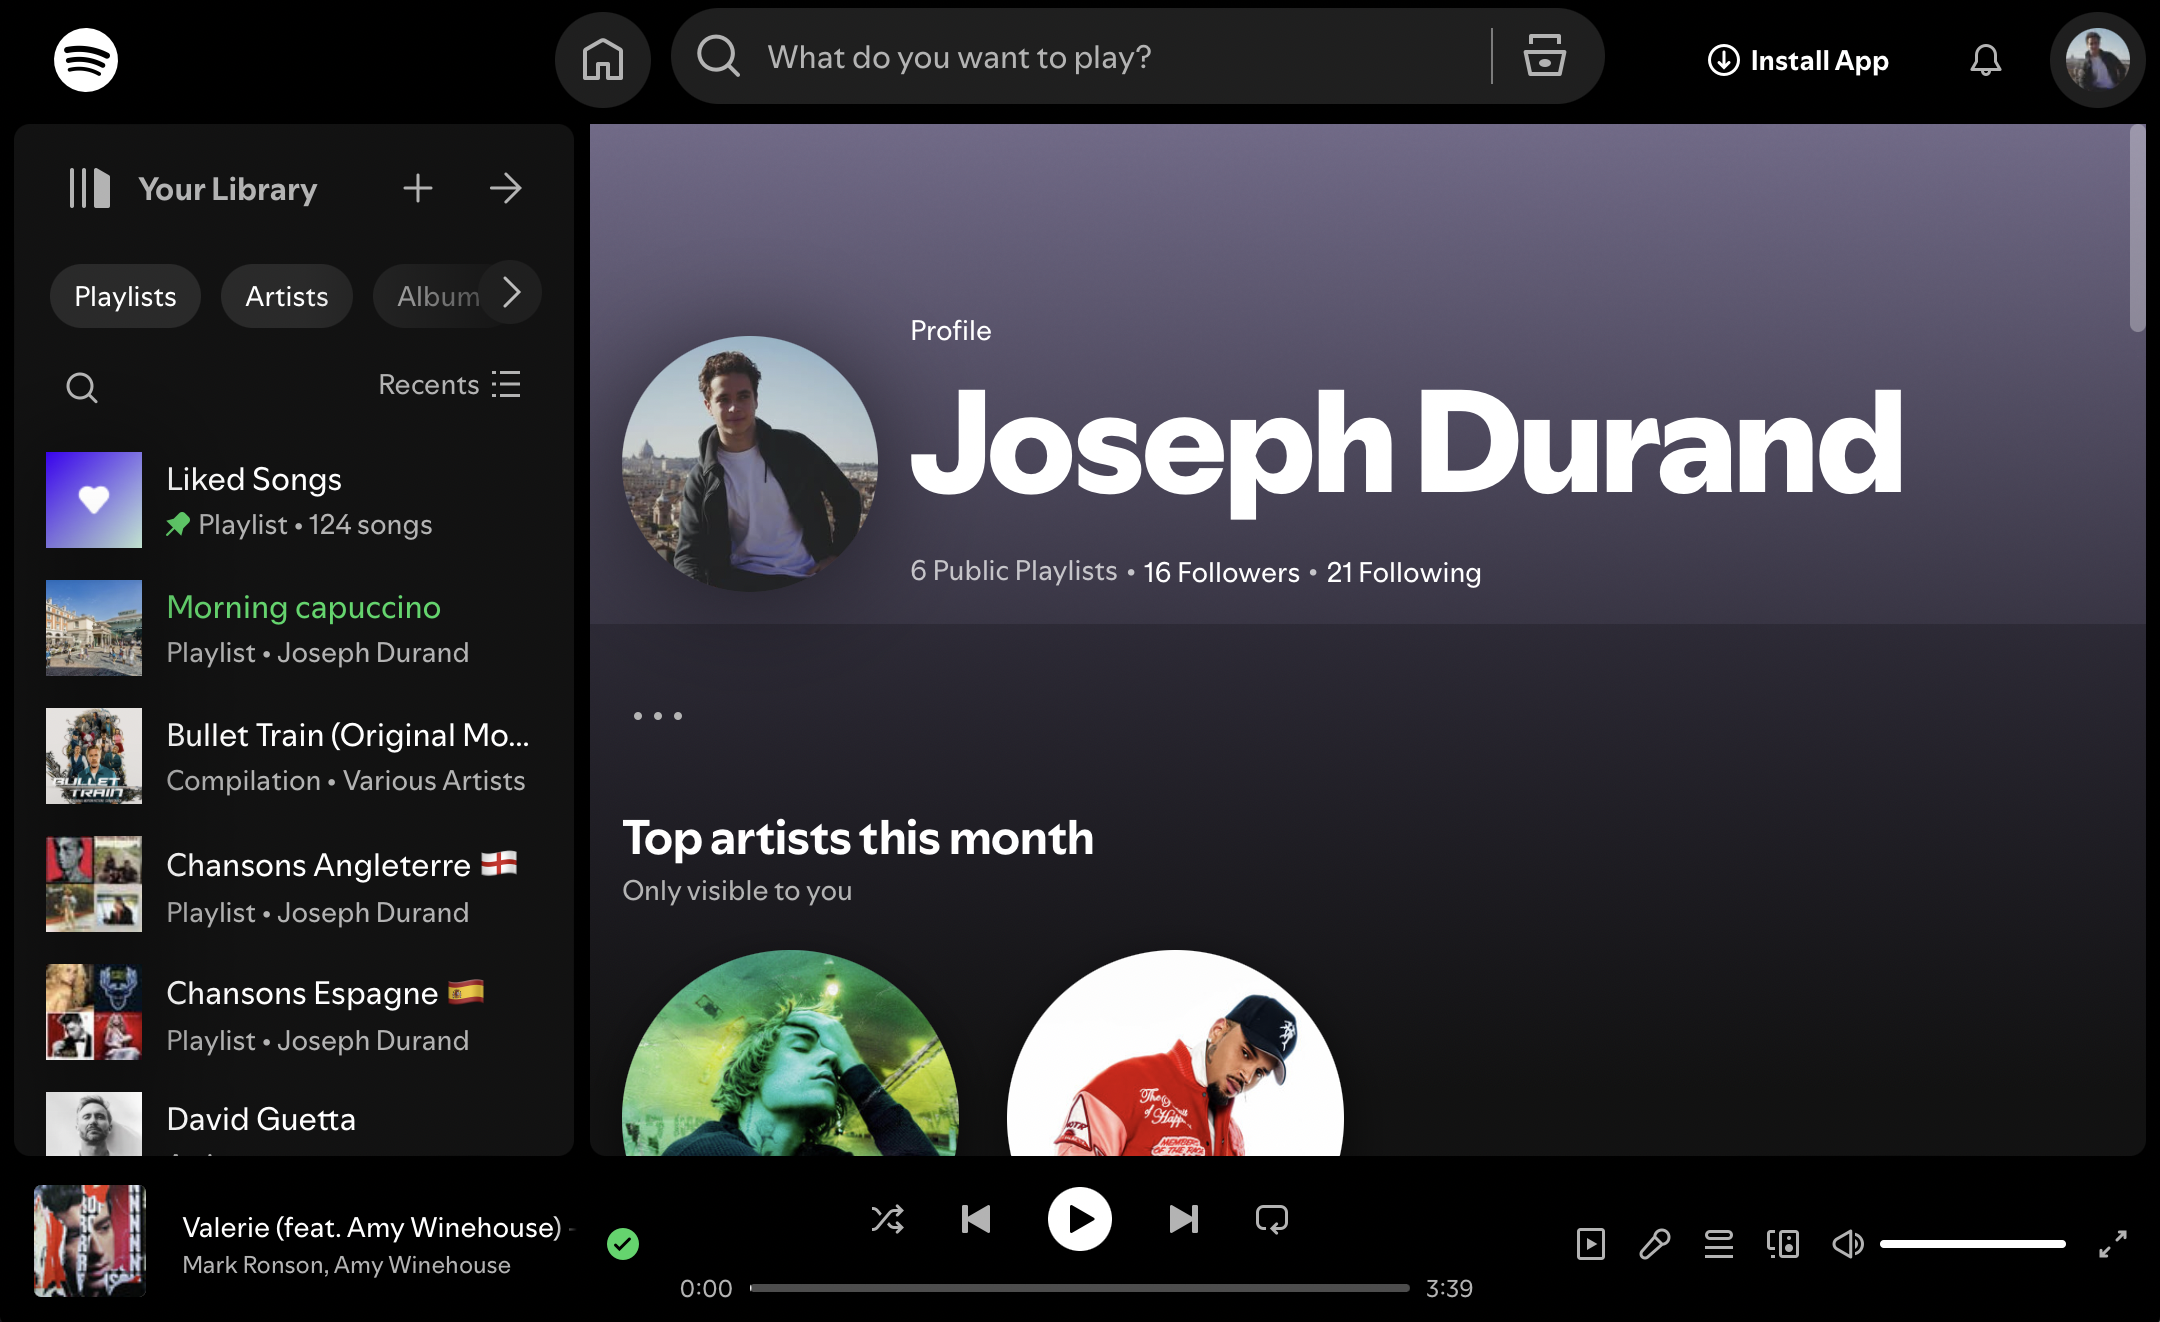Viewport: 2160px width, 1322px height.
Task: Filter library by Artists
Action: click(287, 296)
